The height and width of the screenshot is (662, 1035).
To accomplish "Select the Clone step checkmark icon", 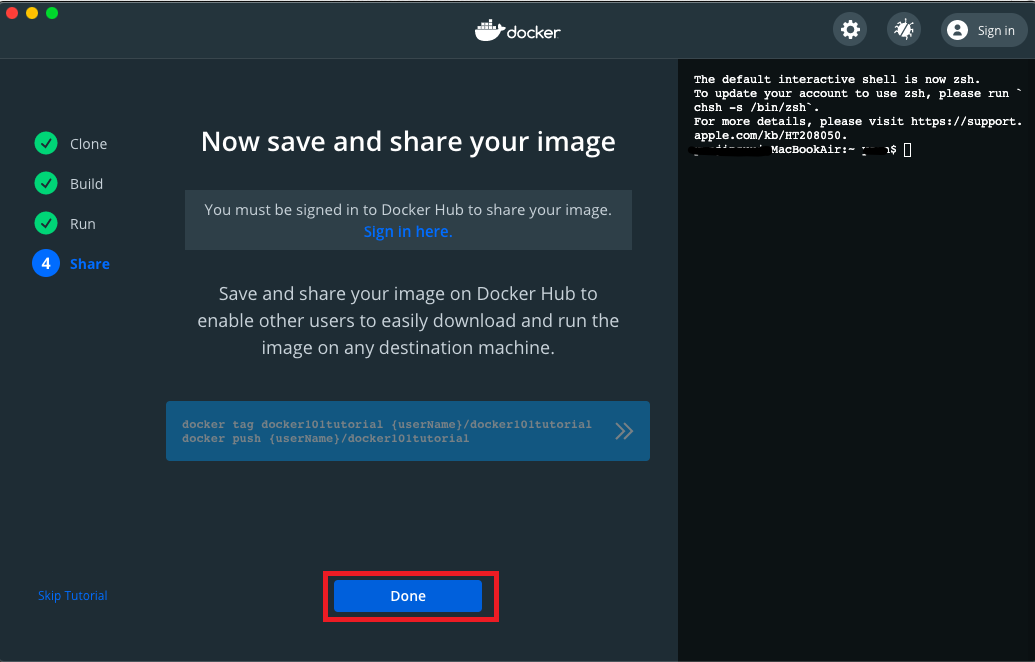I will (x=46, y=143).
